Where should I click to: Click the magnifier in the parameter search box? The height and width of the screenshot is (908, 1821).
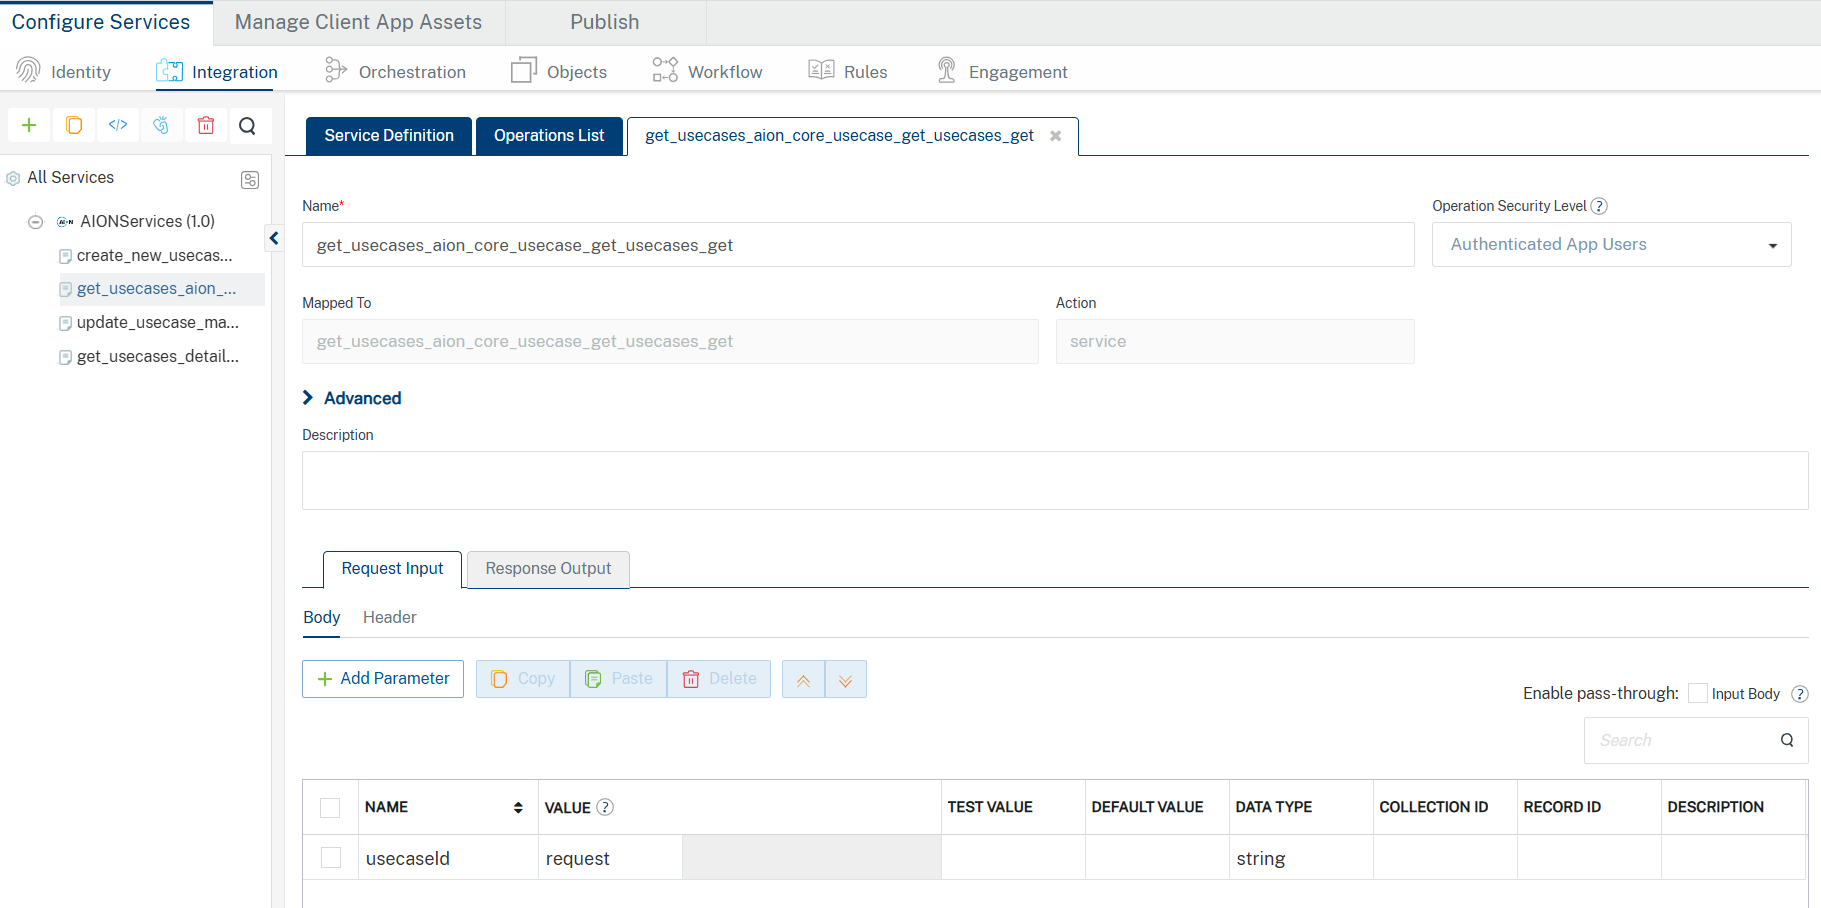click(x=1787, y=740)
